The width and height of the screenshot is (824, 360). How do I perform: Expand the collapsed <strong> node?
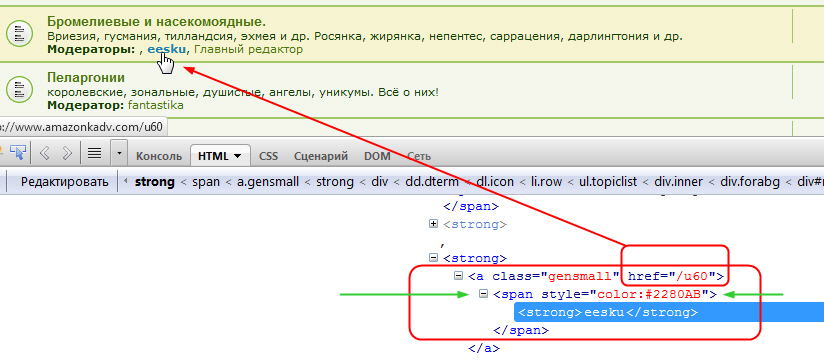pyautogui.click(x=434, y=224)
